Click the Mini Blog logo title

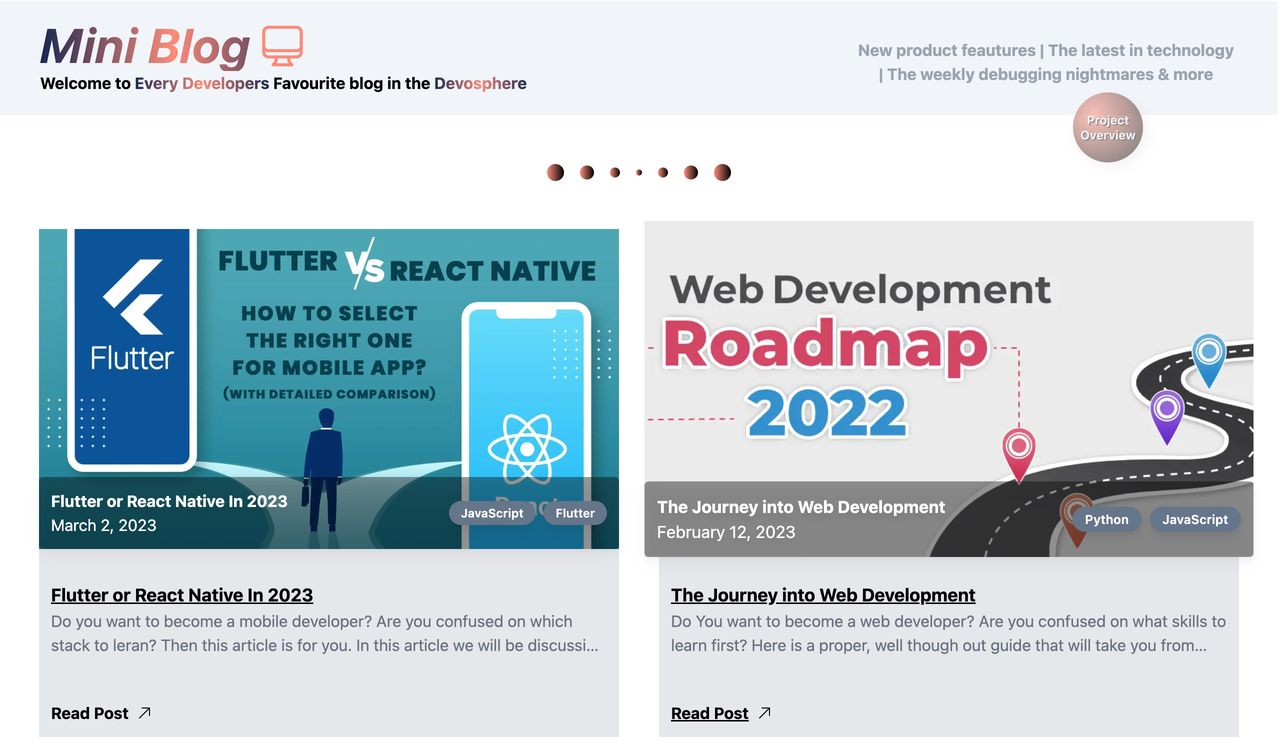pos(145,47)
